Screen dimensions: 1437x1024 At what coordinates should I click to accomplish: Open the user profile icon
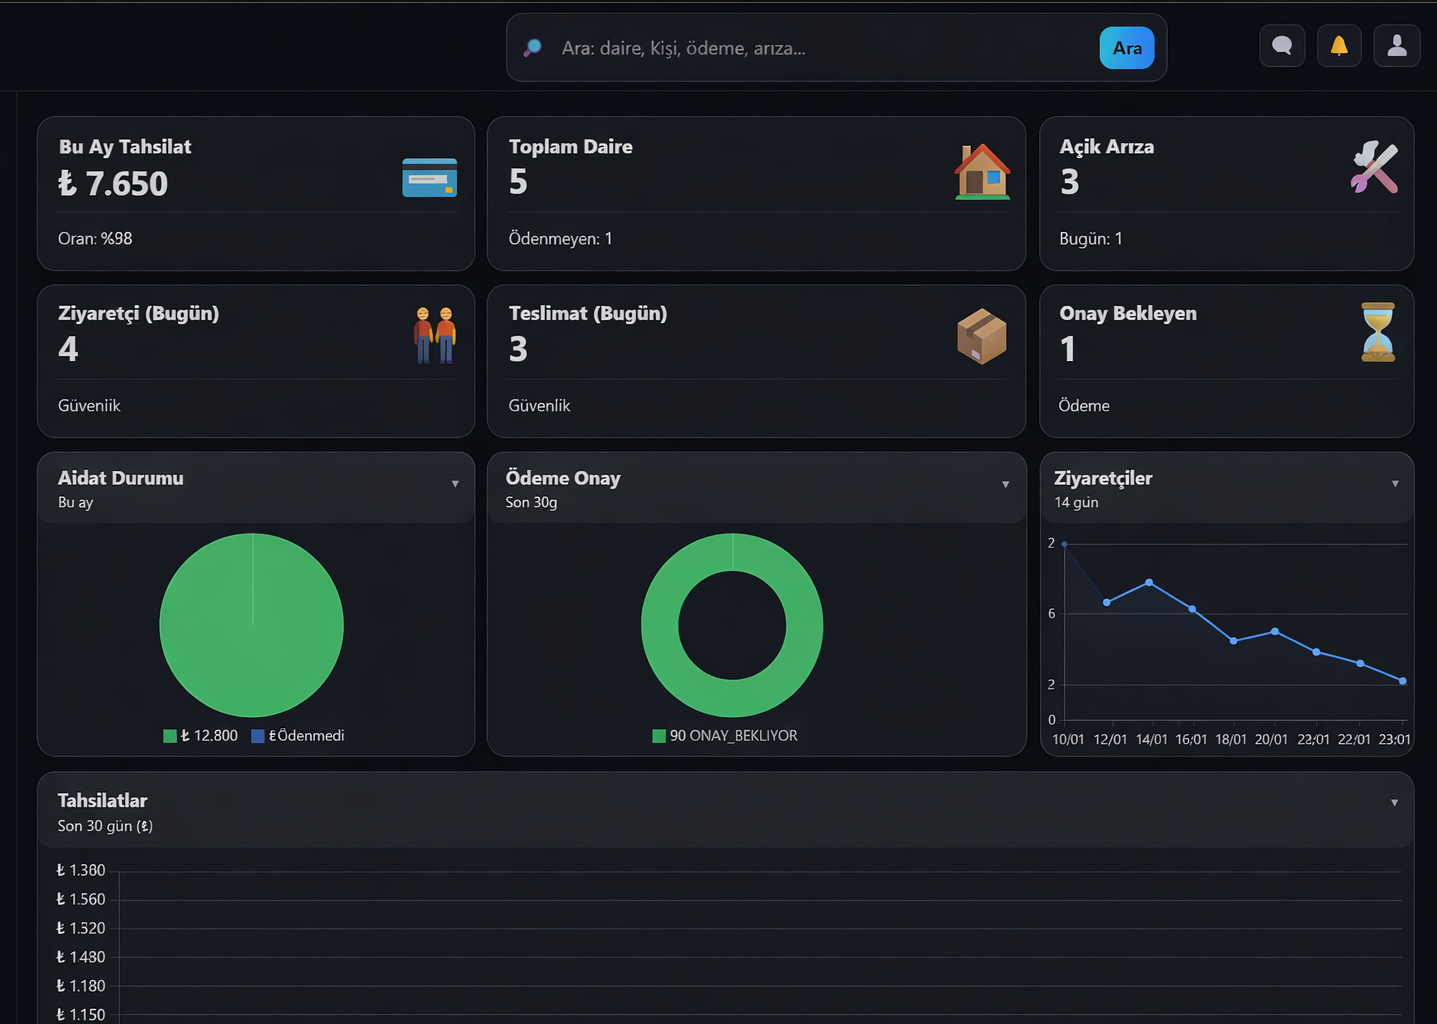(x=1397, y=46)
